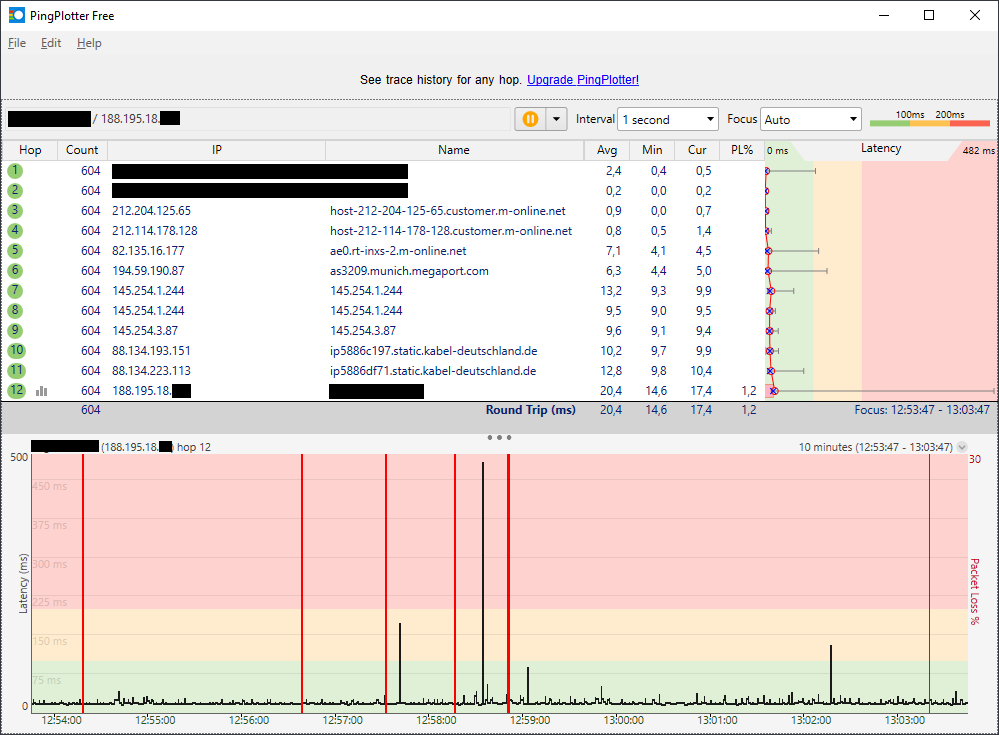Image resolution: width=999 pixels, height=735 pixels.
Task: Select the green circle for hop 1
Action: click(16, 171)
